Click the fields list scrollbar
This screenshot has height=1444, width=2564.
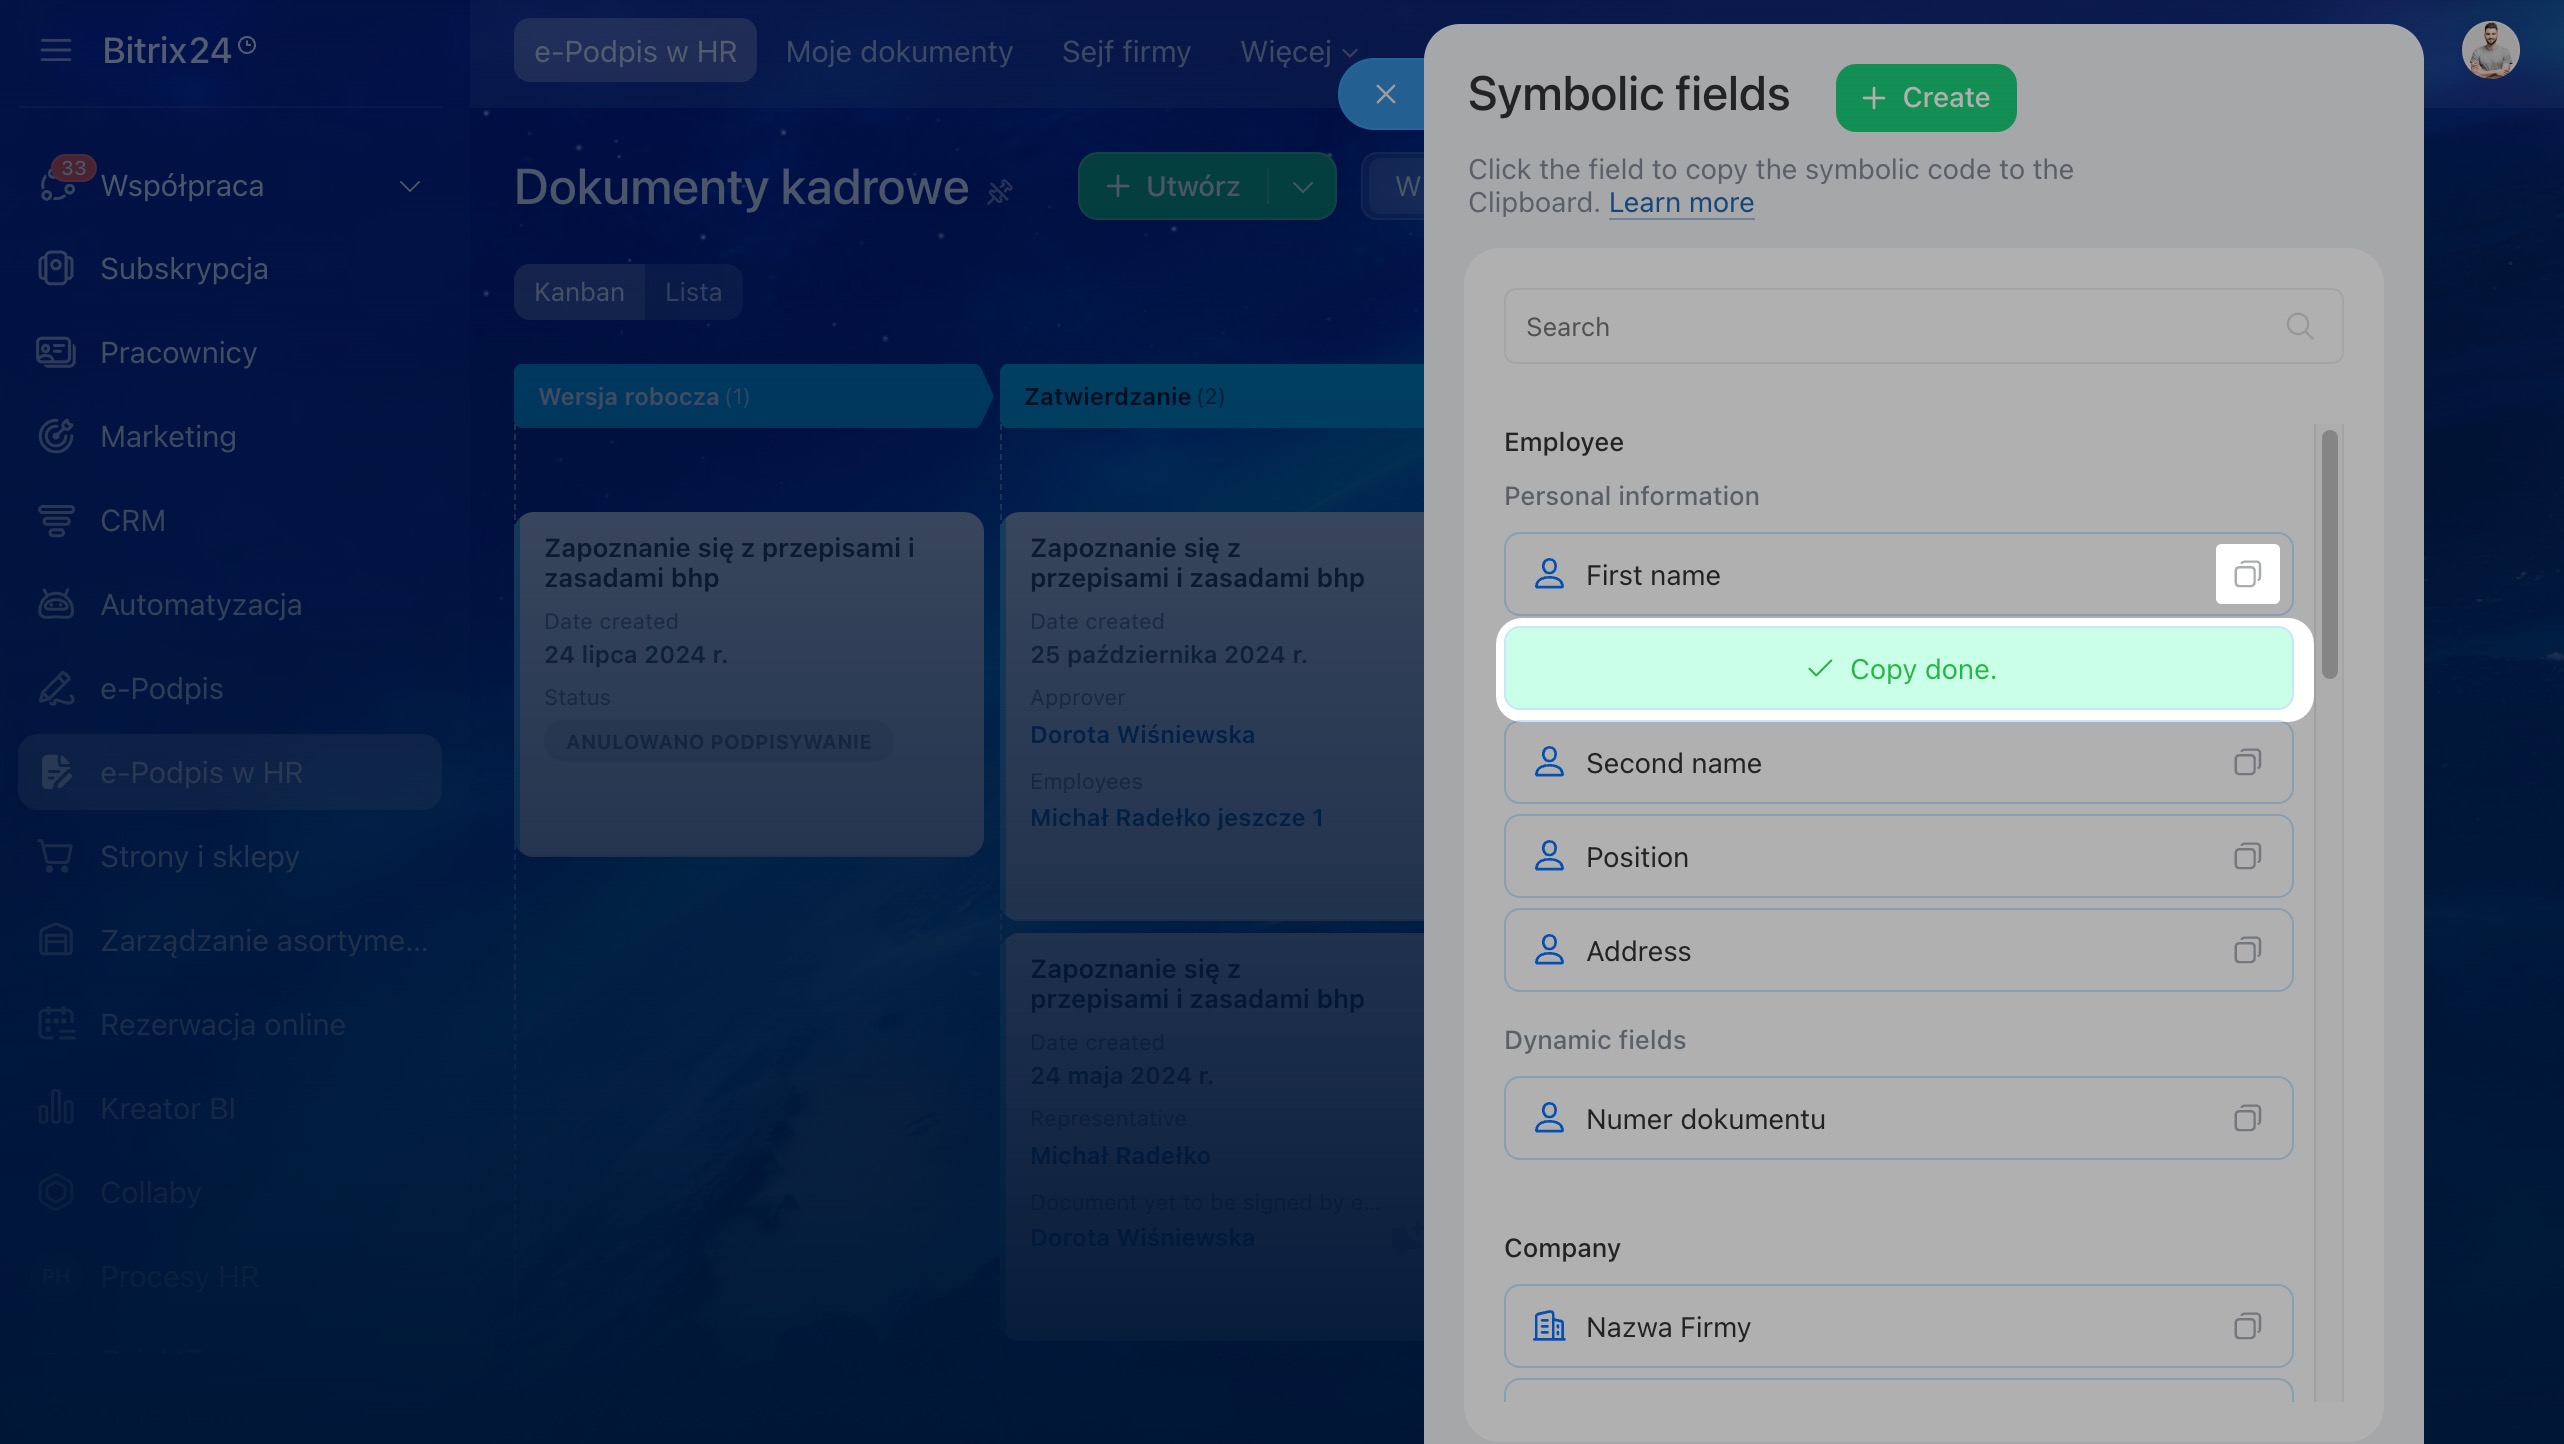pos(2329,555)
